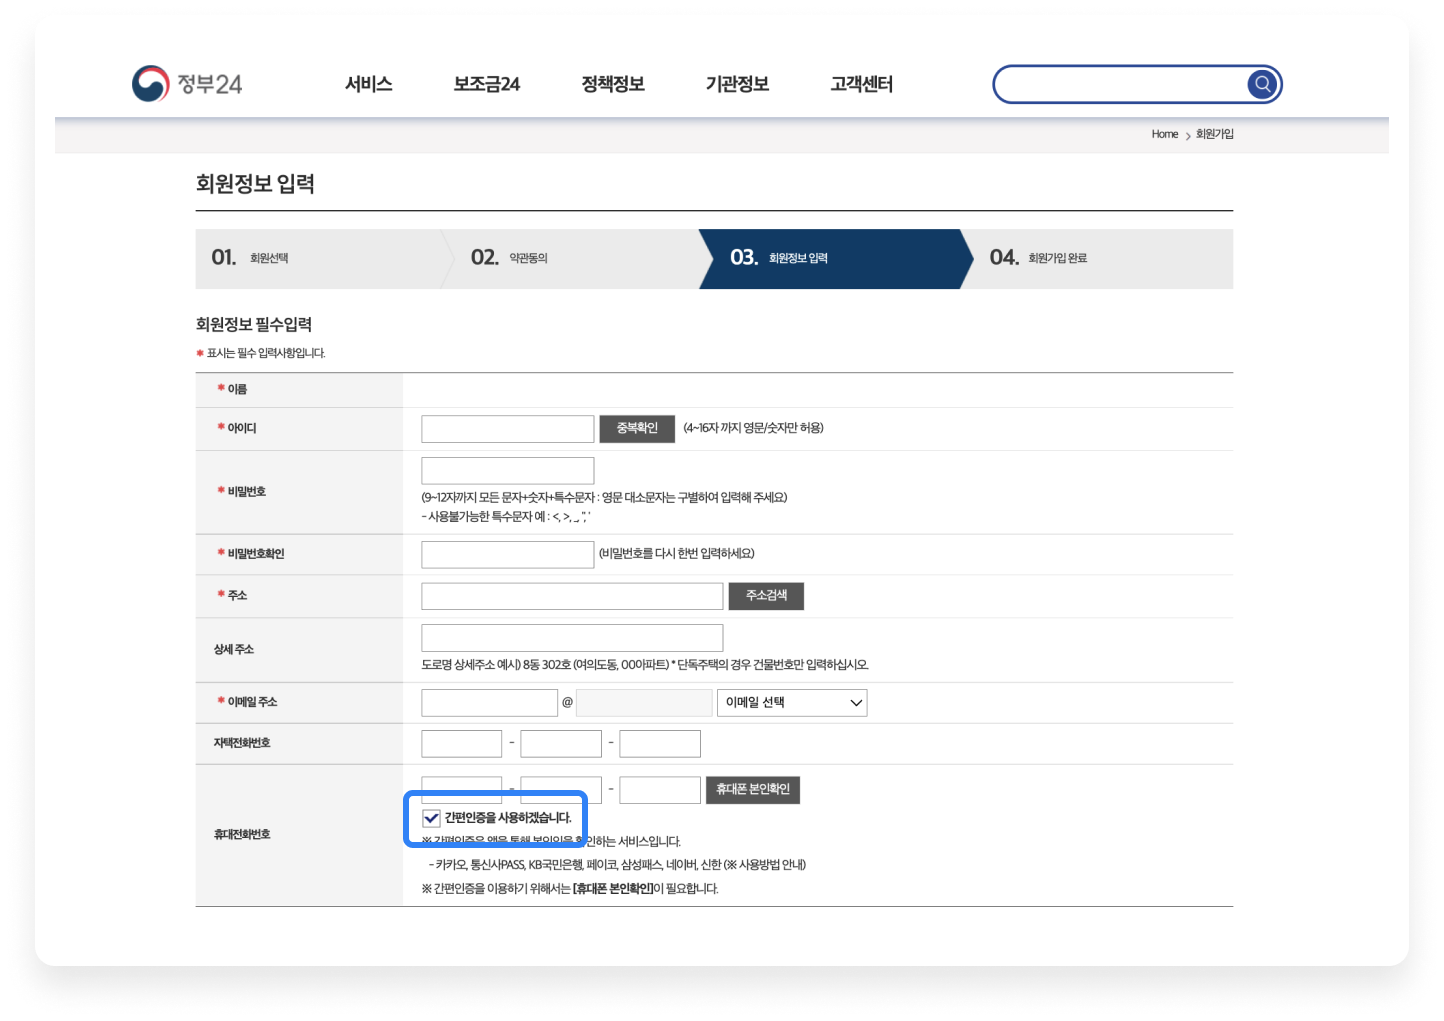Select the 기관정보 menu item
The height and width of the screenshot is (1021, 1444).
737,84
